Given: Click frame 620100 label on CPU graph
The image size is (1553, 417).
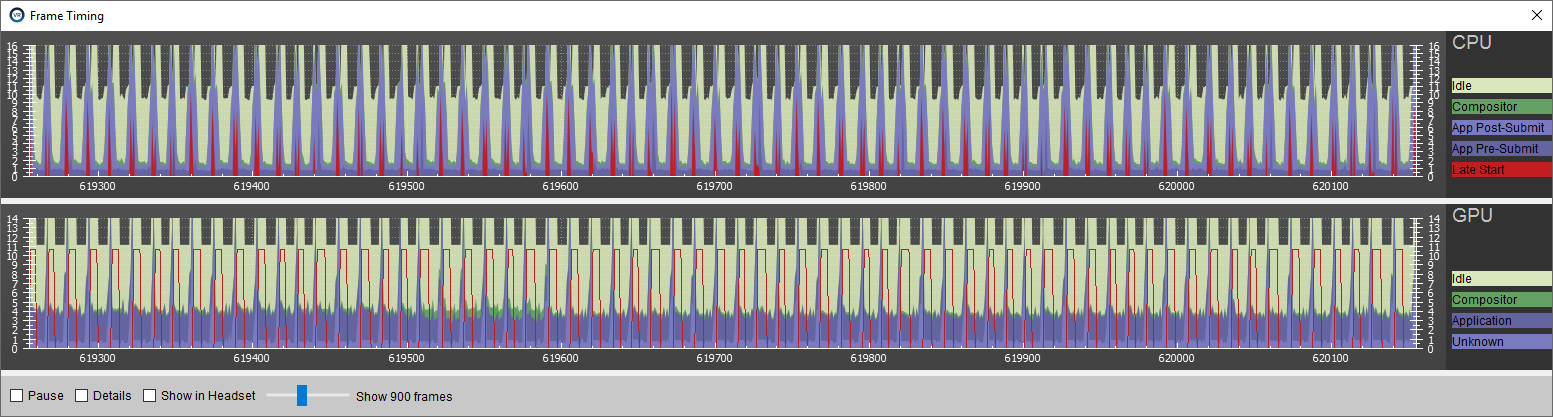Looking at the screenshot, I should (1330, 186).
